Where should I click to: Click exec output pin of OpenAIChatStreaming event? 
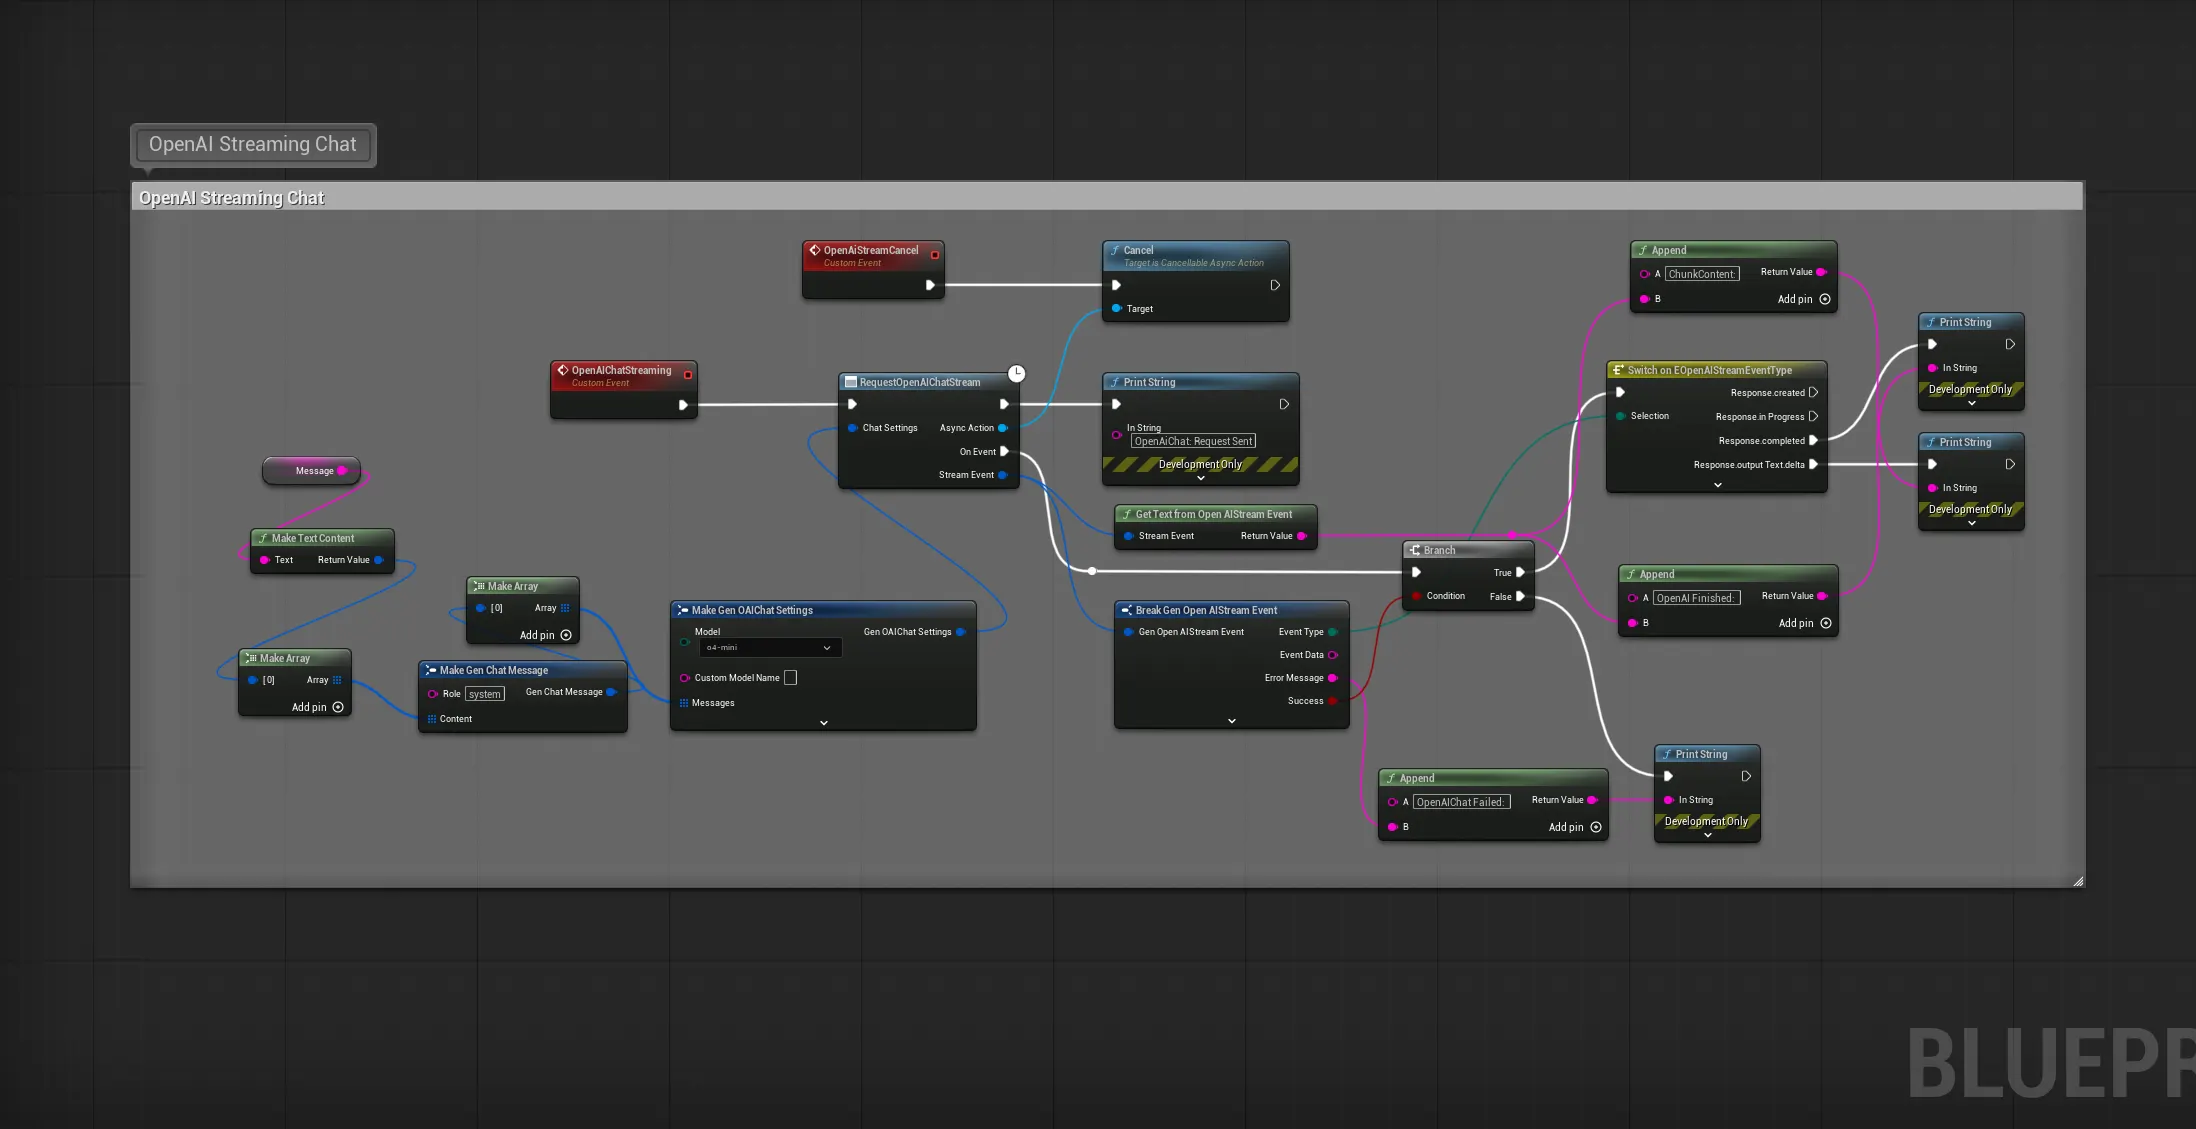coord(683,405)
